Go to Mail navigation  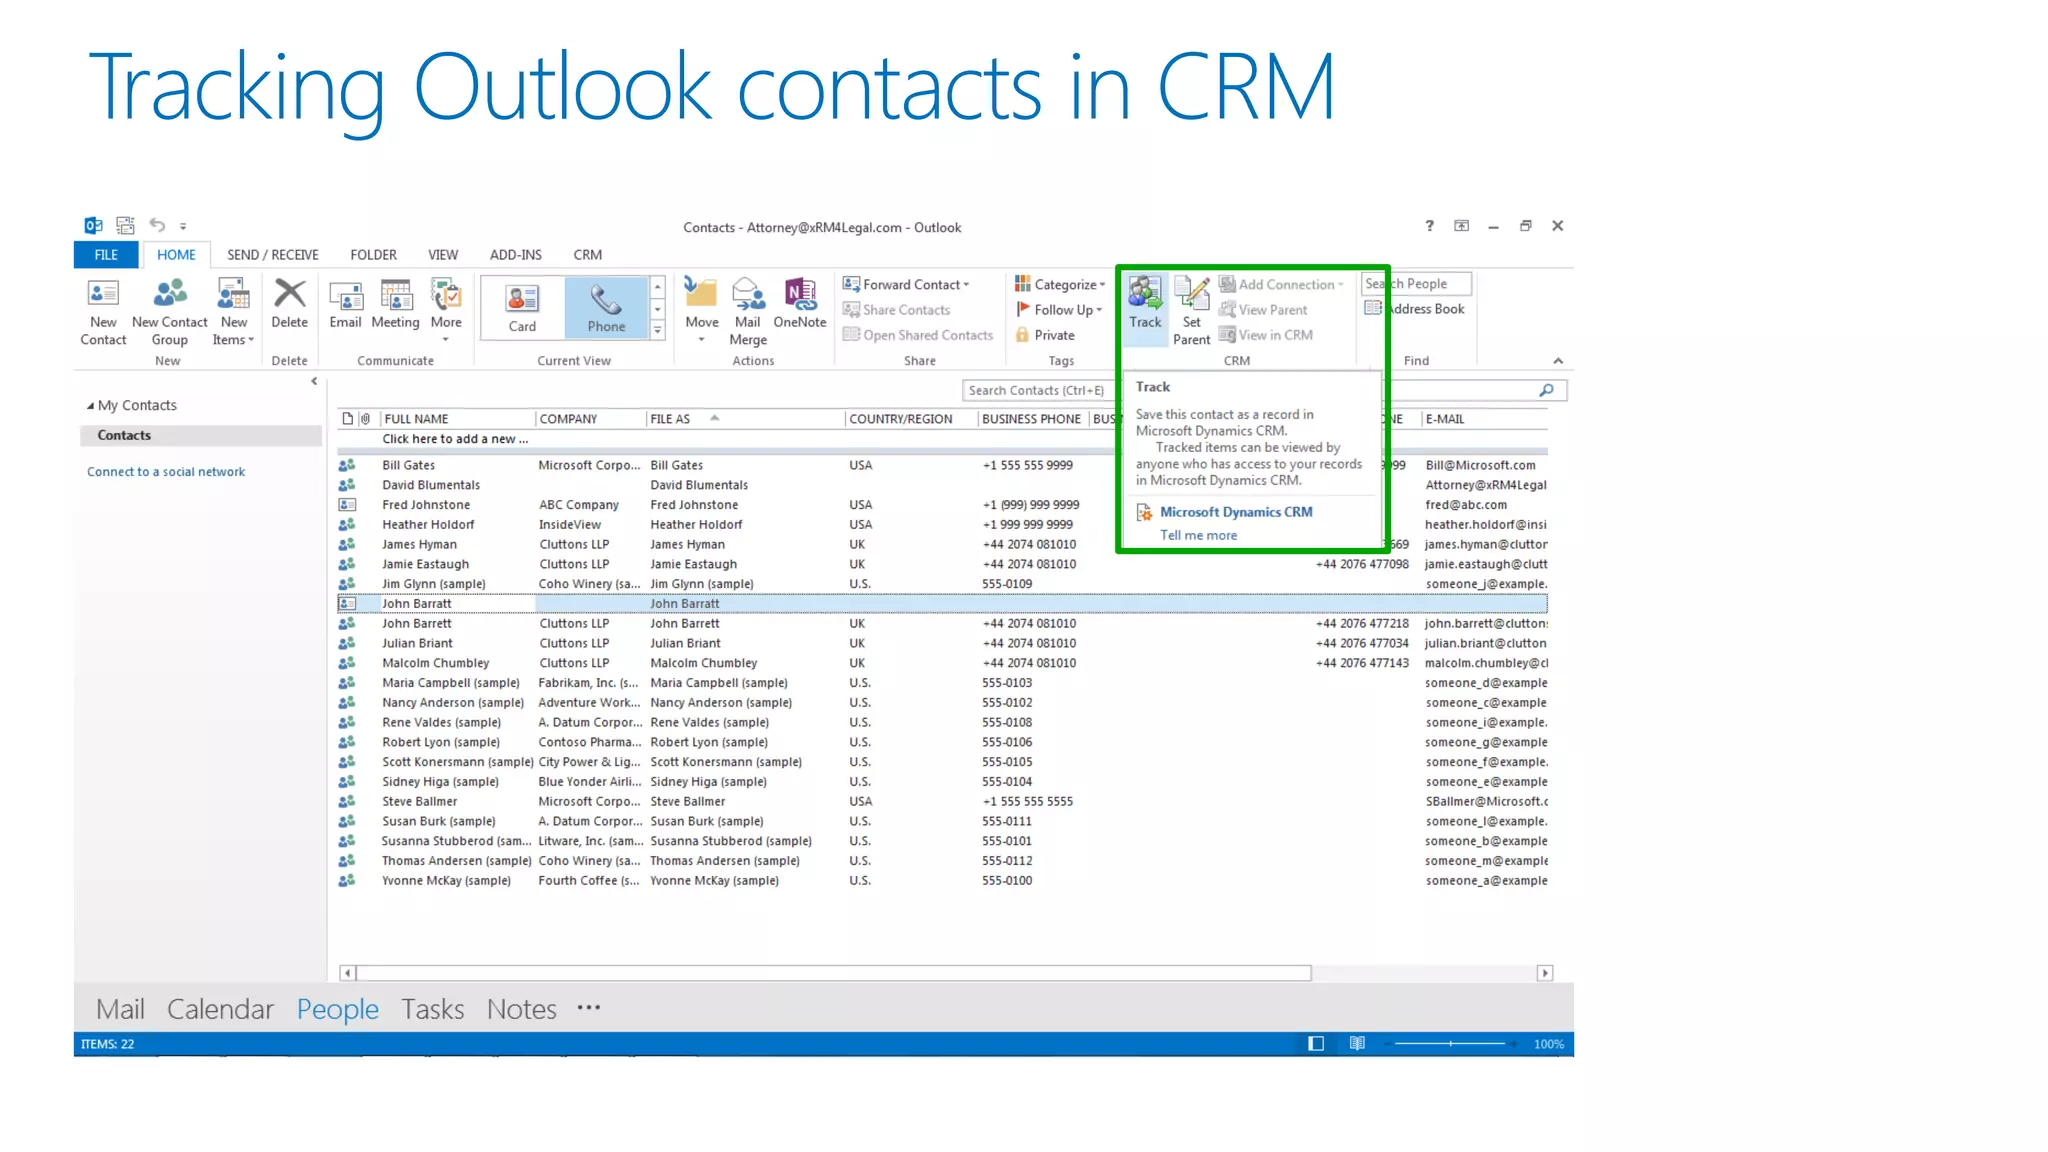(x=120, y=1009)
